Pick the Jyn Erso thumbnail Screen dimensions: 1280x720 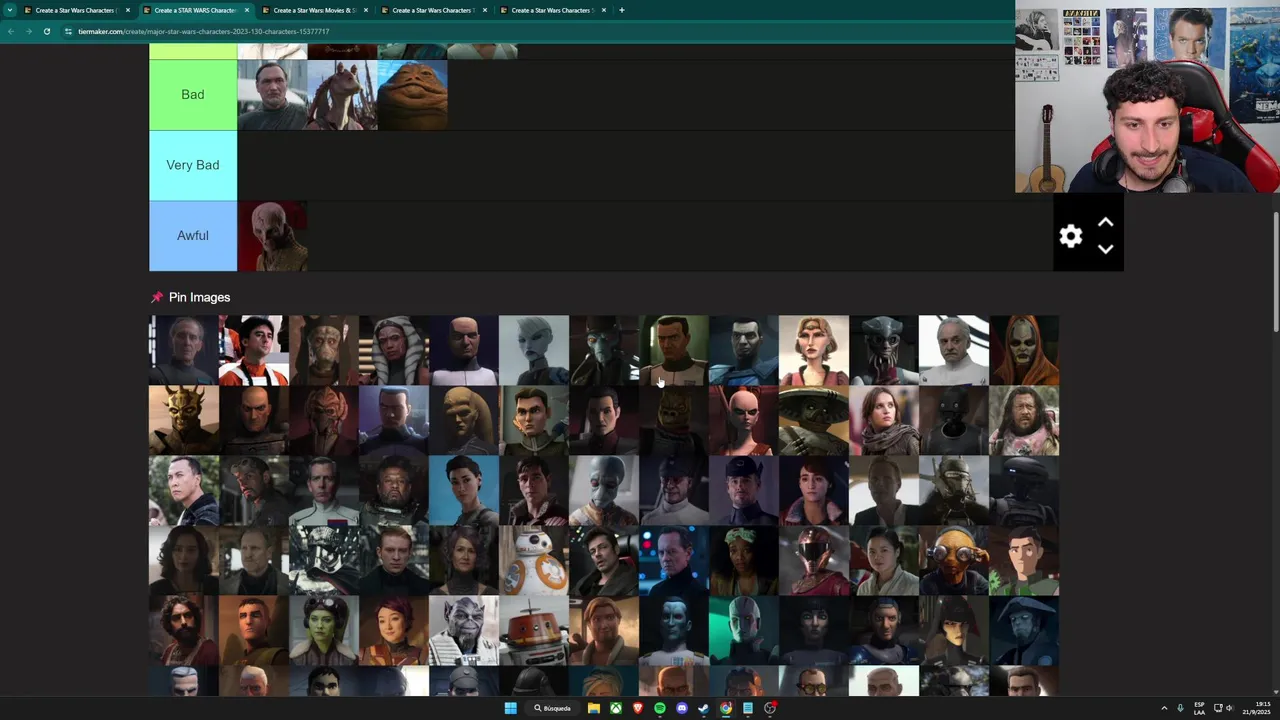[884, 420]
